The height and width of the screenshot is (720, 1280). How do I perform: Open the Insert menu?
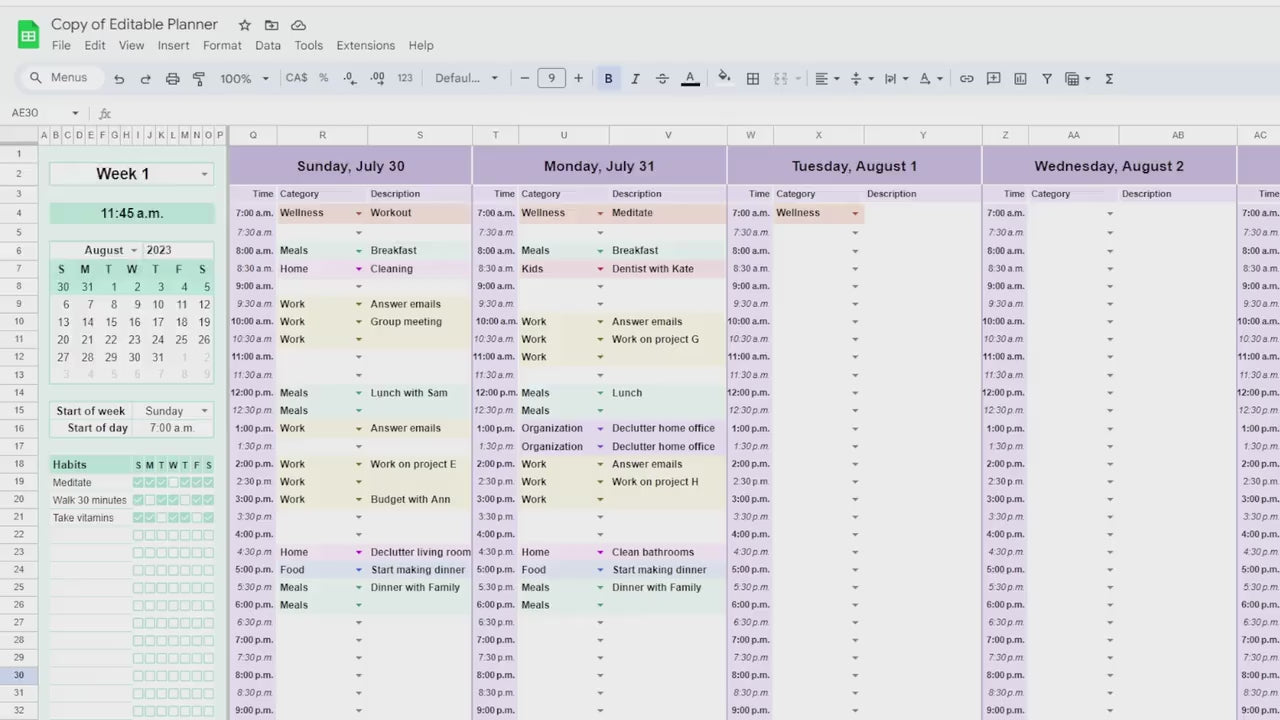click(x=173, y=45)
